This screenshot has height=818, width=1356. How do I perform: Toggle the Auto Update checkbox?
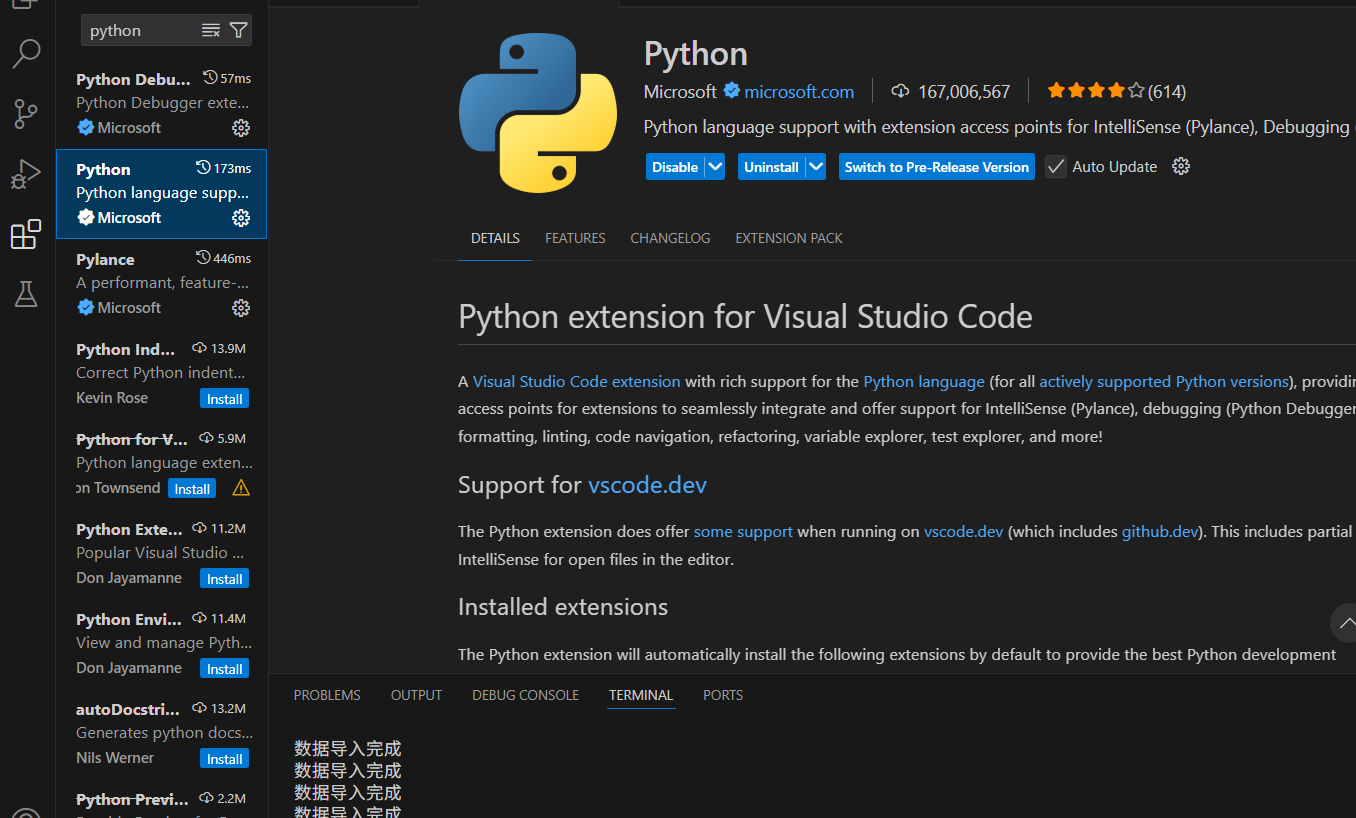pos(1056,167)
